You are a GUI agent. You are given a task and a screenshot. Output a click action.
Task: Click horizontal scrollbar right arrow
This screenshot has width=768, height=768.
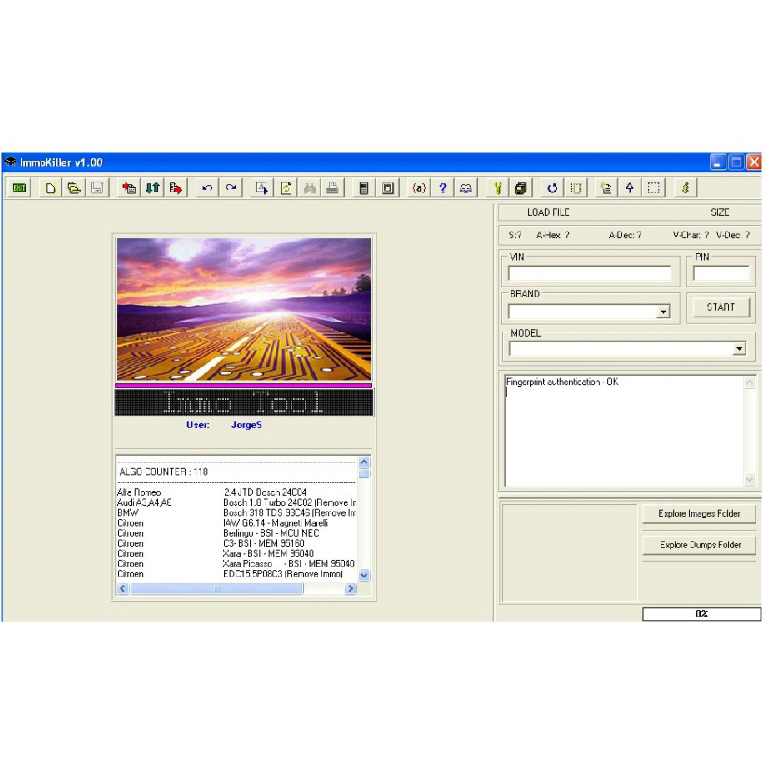[x=350, y=588]
